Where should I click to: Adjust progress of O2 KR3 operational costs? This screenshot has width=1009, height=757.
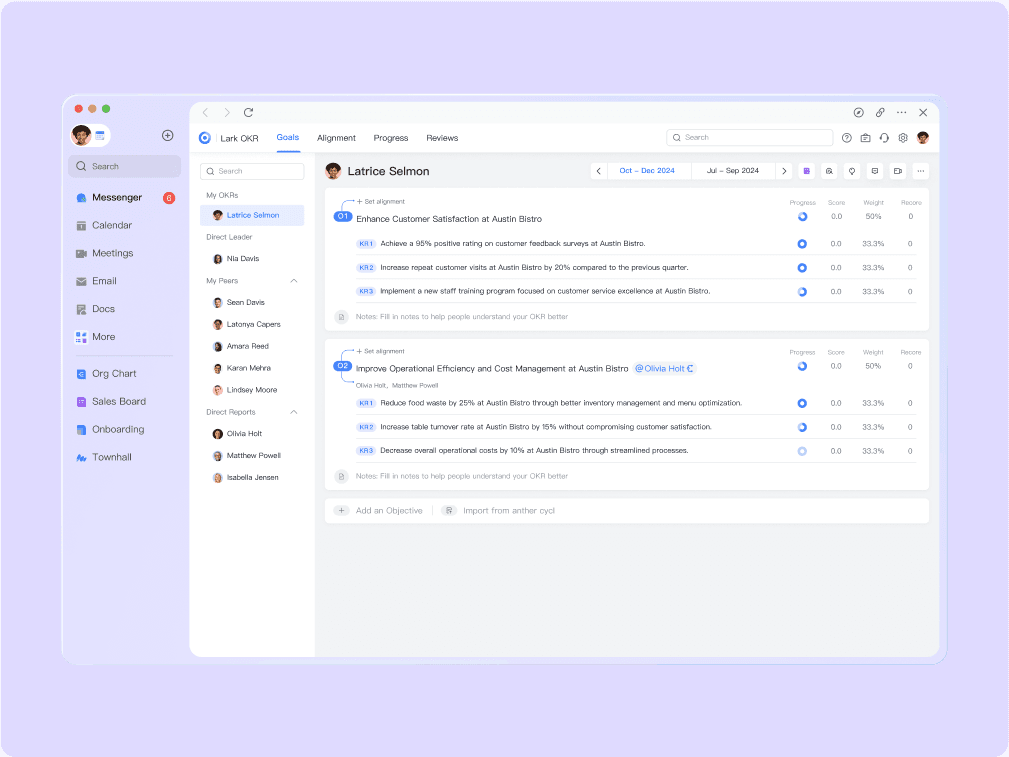(802, 451)
